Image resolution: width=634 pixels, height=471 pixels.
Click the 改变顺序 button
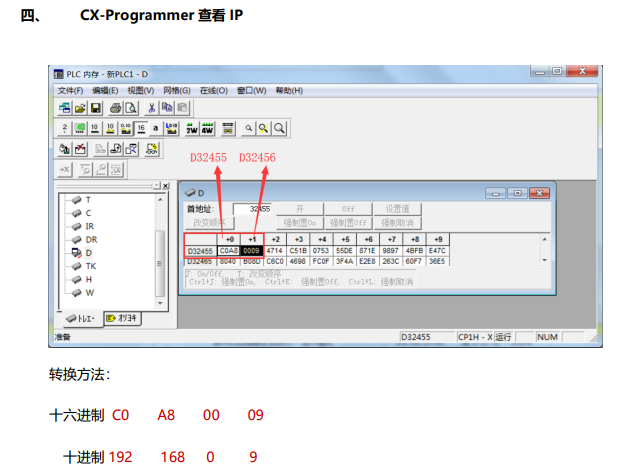(x=210, y=223)
